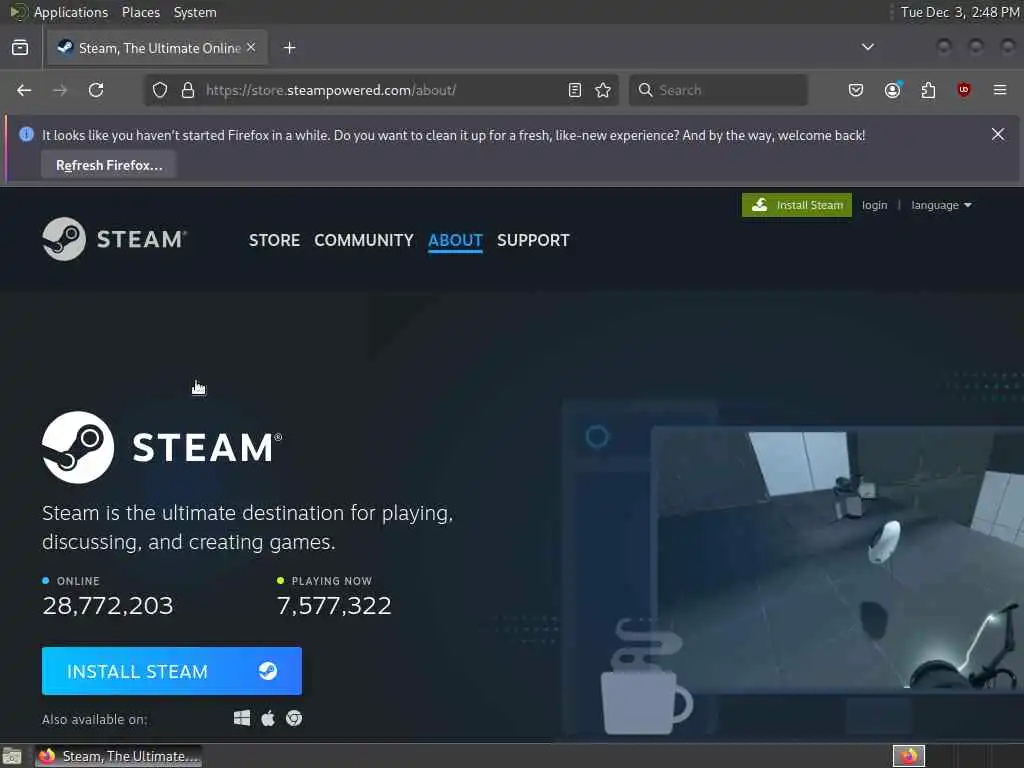Viewport: 1024px width, 768px height.
Task: Click the Chrome OS platform icon
Action: point(294,718)
